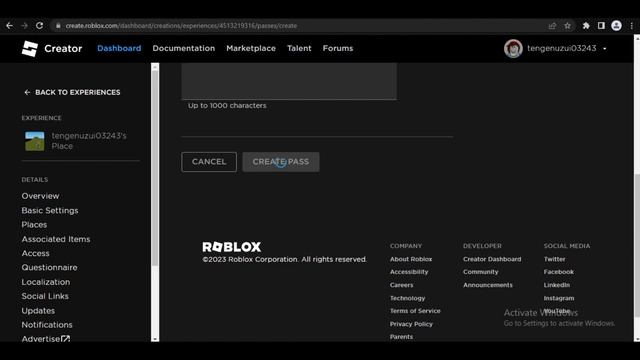Click Back to Experiences link
This screenshot has height=360, width=640.
coord(72,93)
